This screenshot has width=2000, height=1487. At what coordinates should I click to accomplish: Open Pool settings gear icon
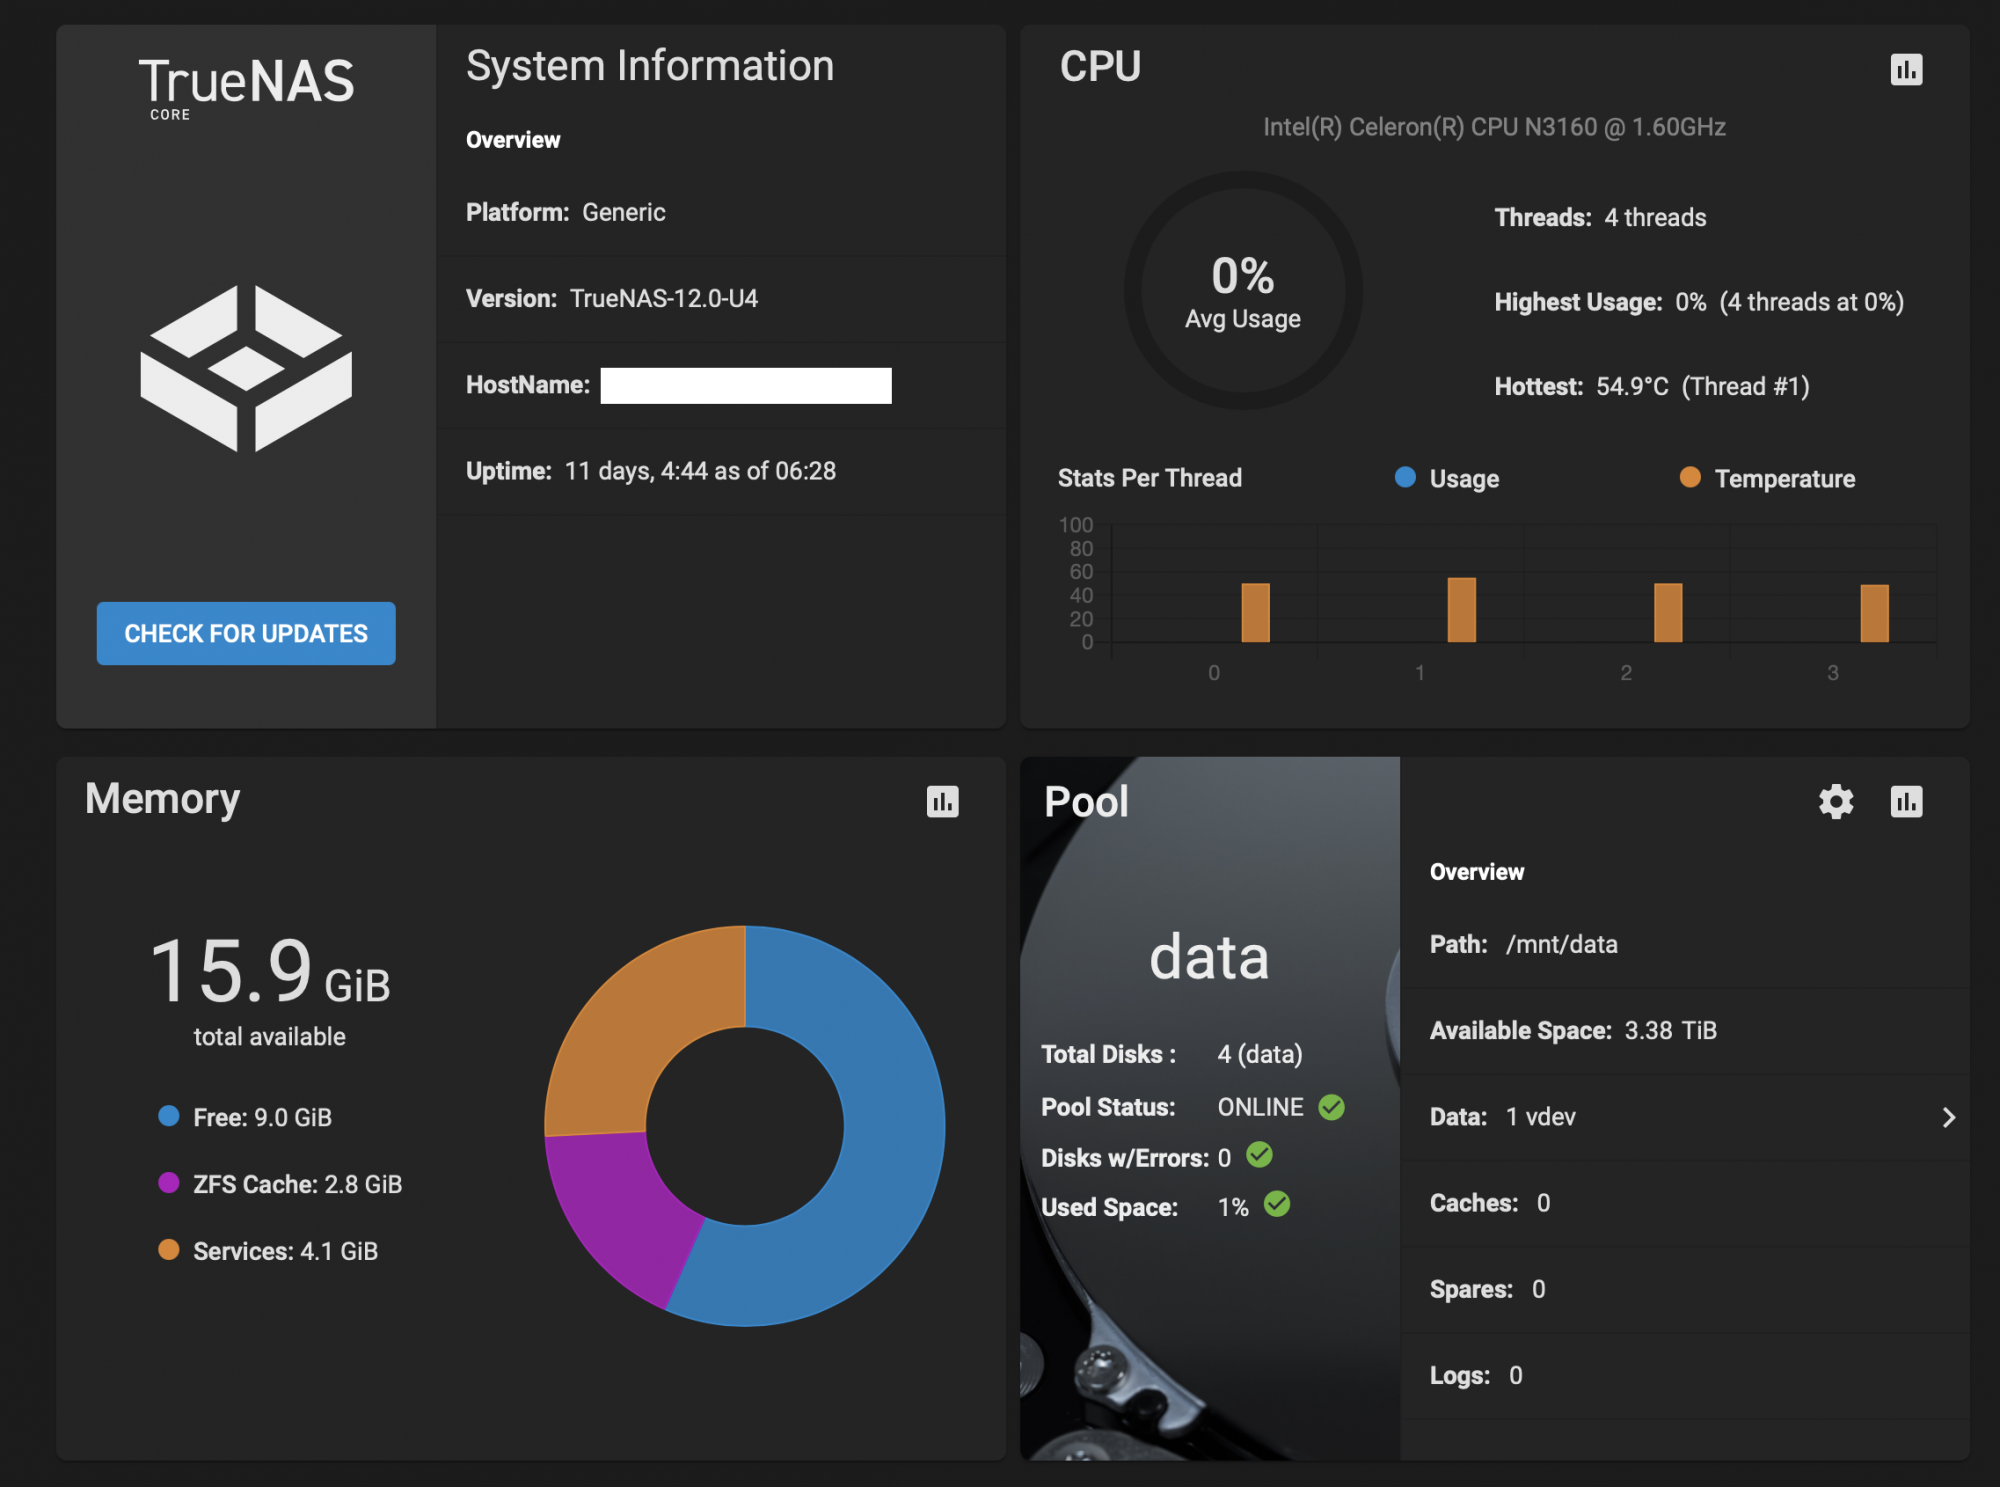(1836, 801)
